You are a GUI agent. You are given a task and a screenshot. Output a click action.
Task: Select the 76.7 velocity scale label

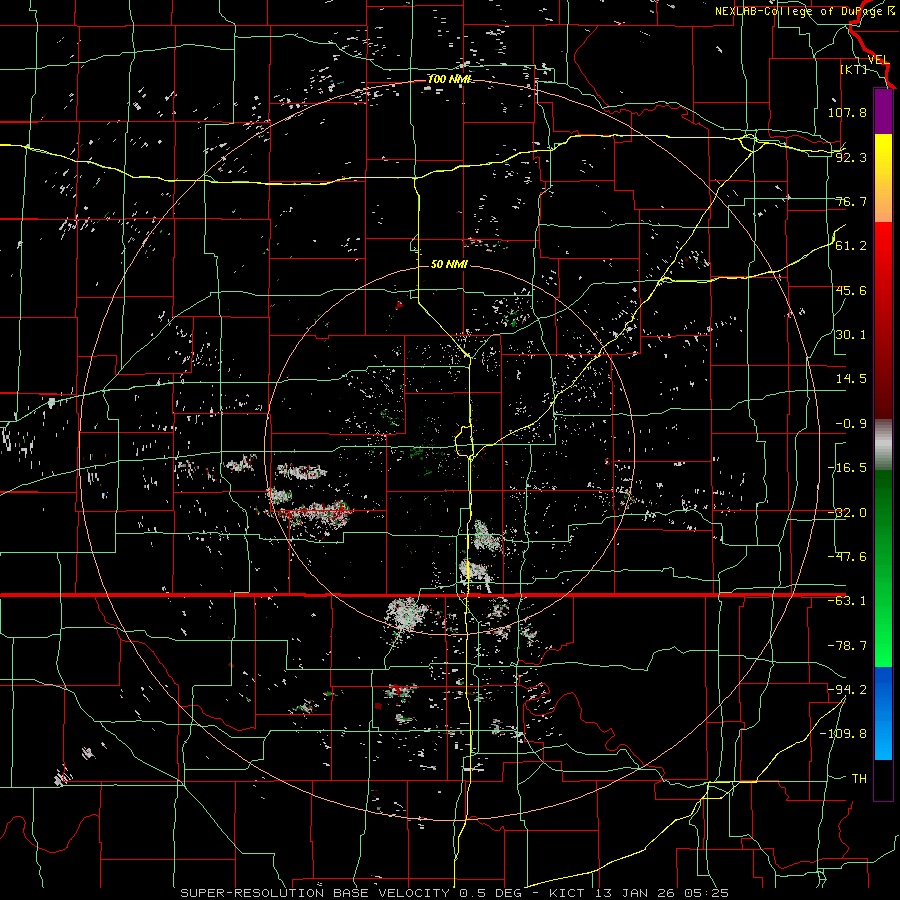click(851, 201)
